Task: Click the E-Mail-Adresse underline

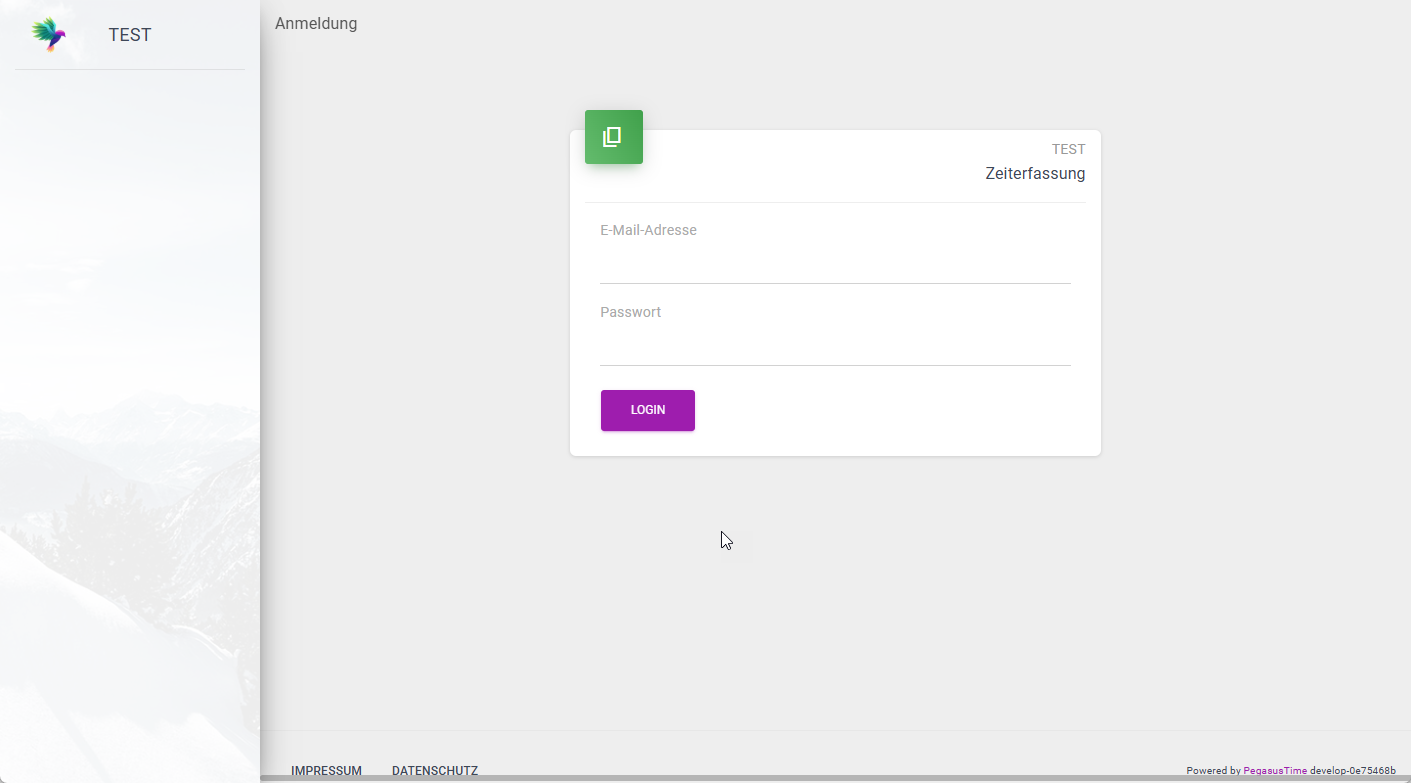Action: (x=835, y=284)
